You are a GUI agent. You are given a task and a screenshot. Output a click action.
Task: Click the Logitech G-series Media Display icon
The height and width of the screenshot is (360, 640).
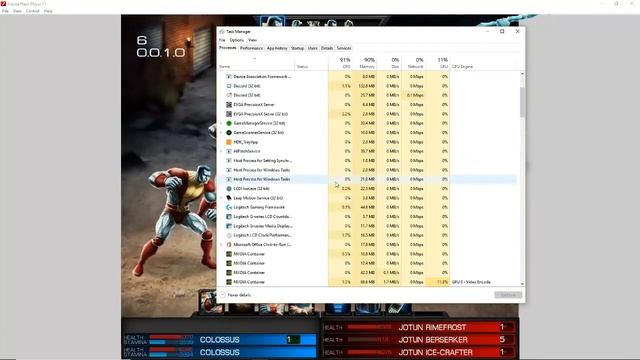[x=229, y=226]
